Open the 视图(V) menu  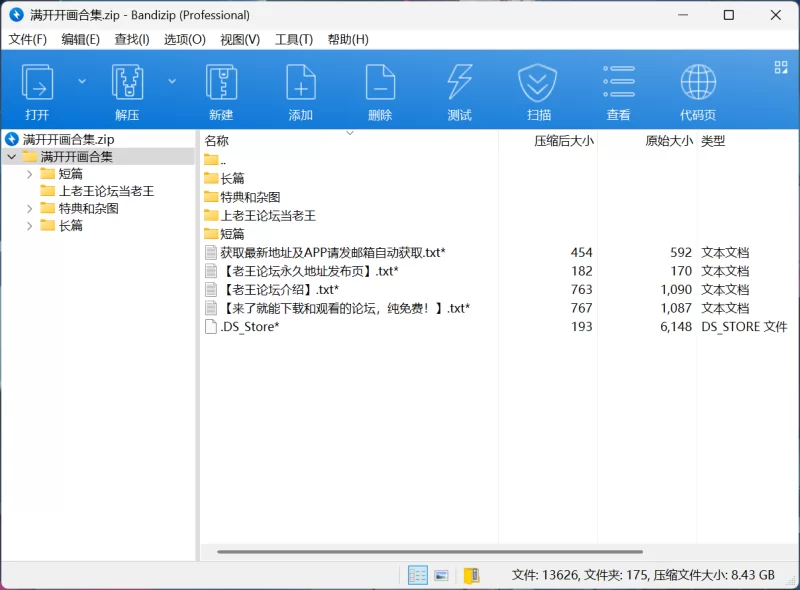240,39
